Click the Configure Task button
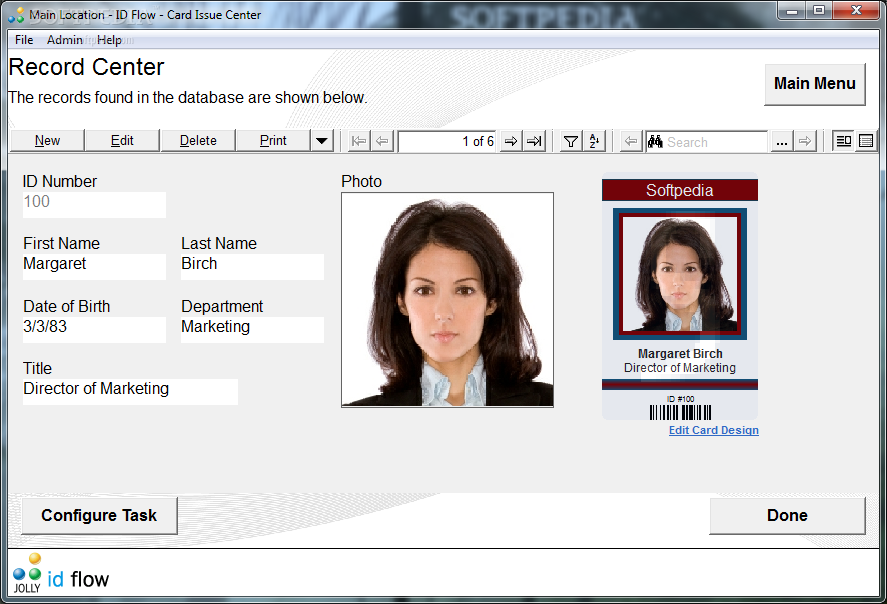887x604 pixels. 99,515
